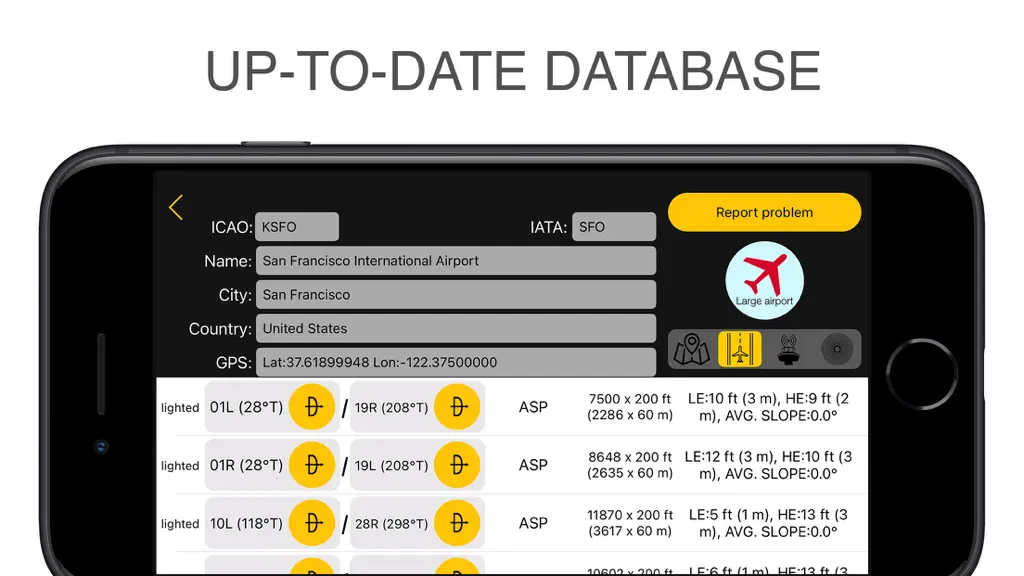
Task: Tap runway 10L approach icon
Action: [x=312, y=523]
